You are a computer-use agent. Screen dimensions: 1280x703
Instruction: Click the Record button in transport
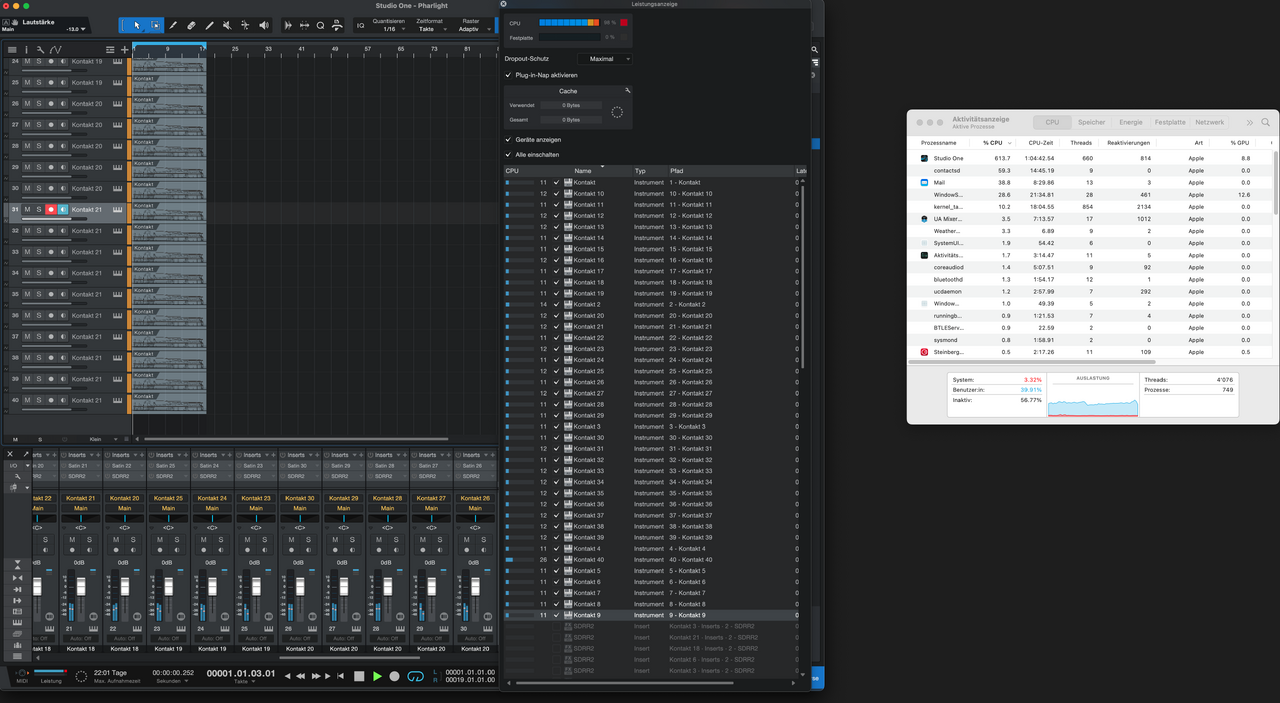(394, 676)
